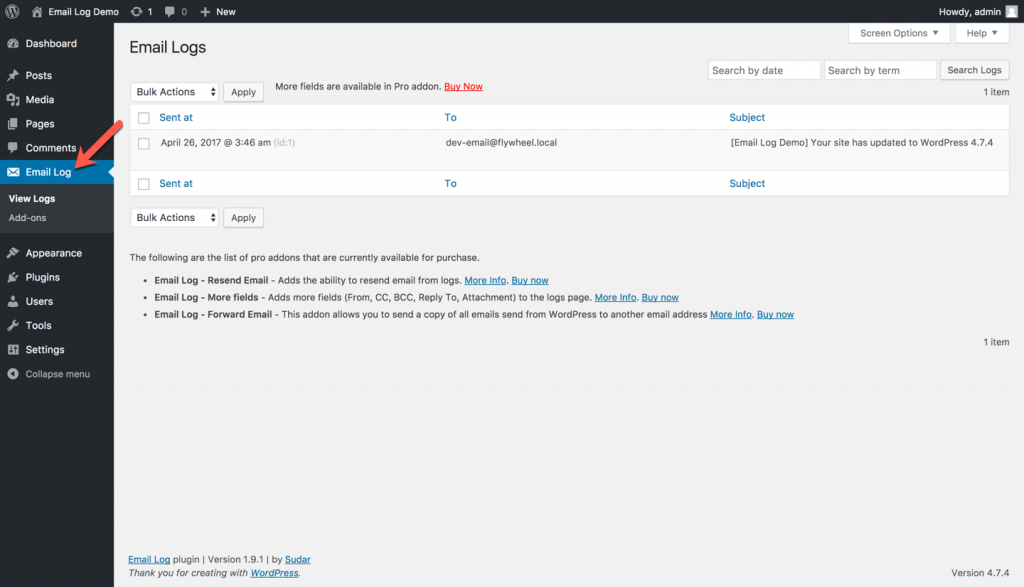Click the Howdy, admin account menu

click(978, 12)
